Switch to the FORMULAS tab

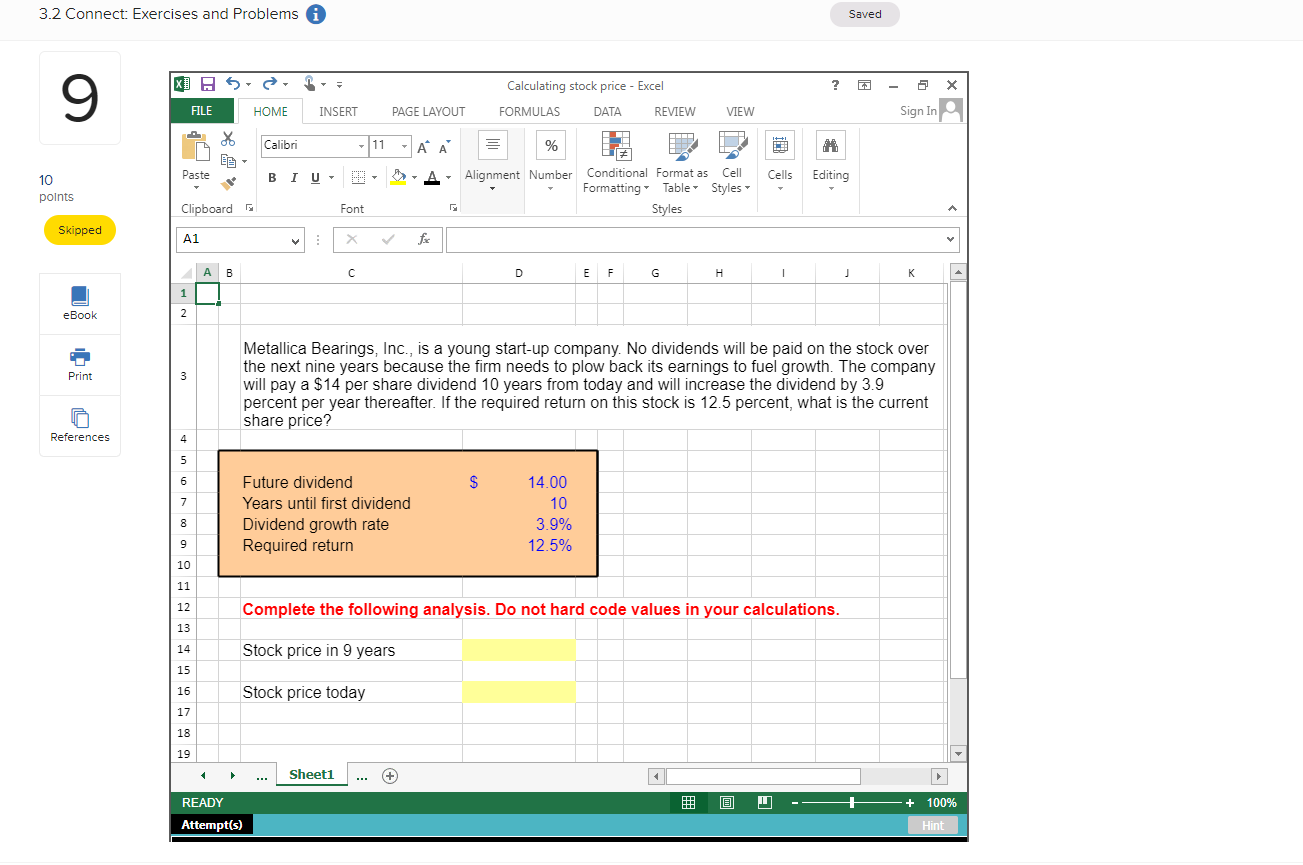[529, 112]
